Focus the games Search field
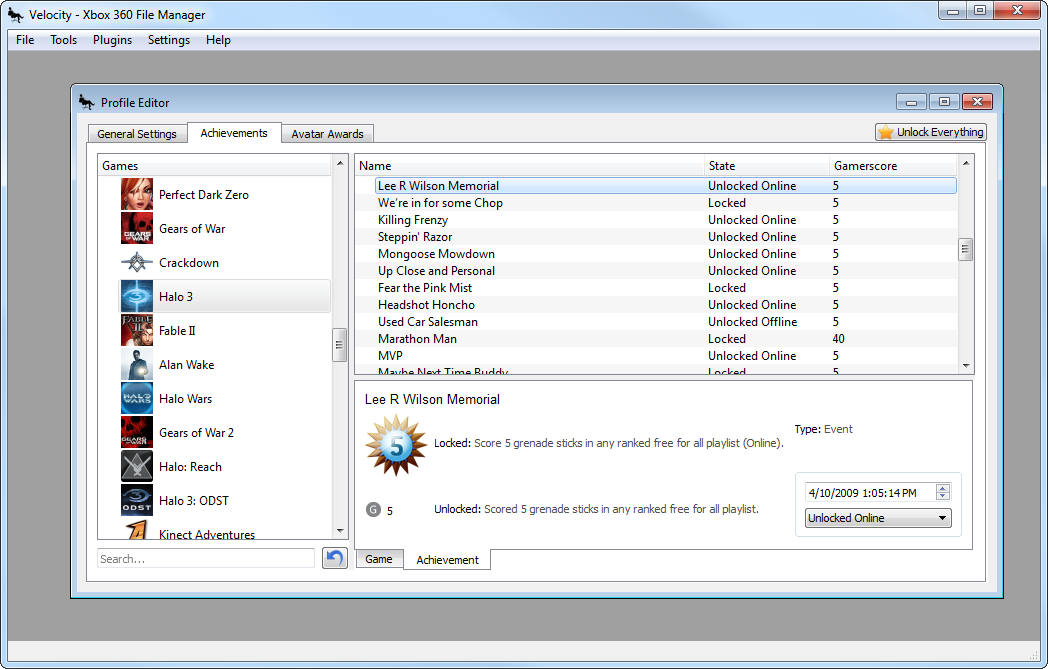Screen dimensions: 1048x669 click(x=206, y=559)
